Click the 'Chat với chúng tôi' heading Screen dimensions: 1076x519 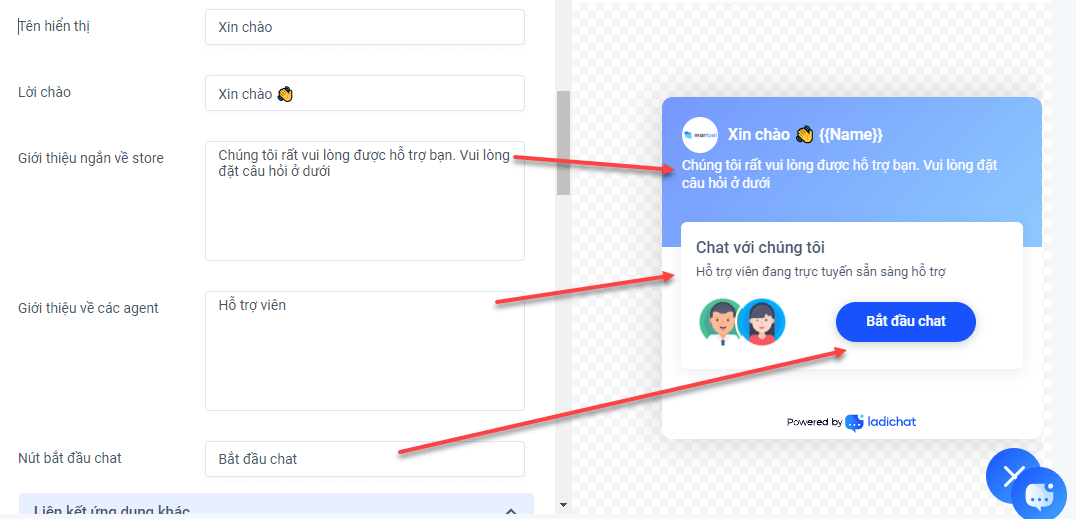(760, 247)
